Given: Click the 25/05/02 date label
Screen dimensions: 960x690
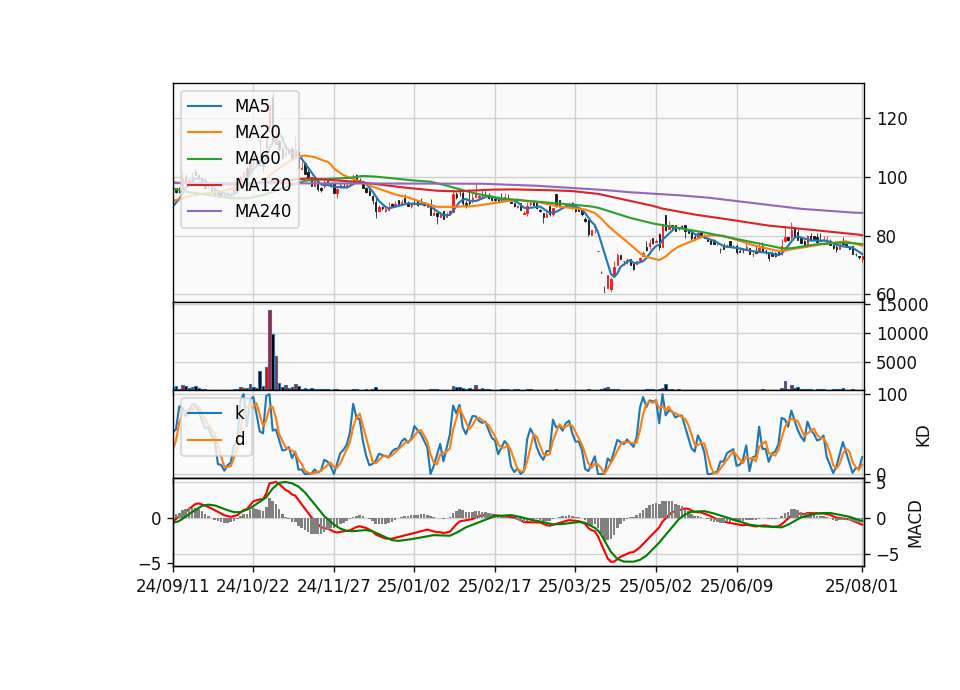Looking at the screenshot, I should click(656, 586).
